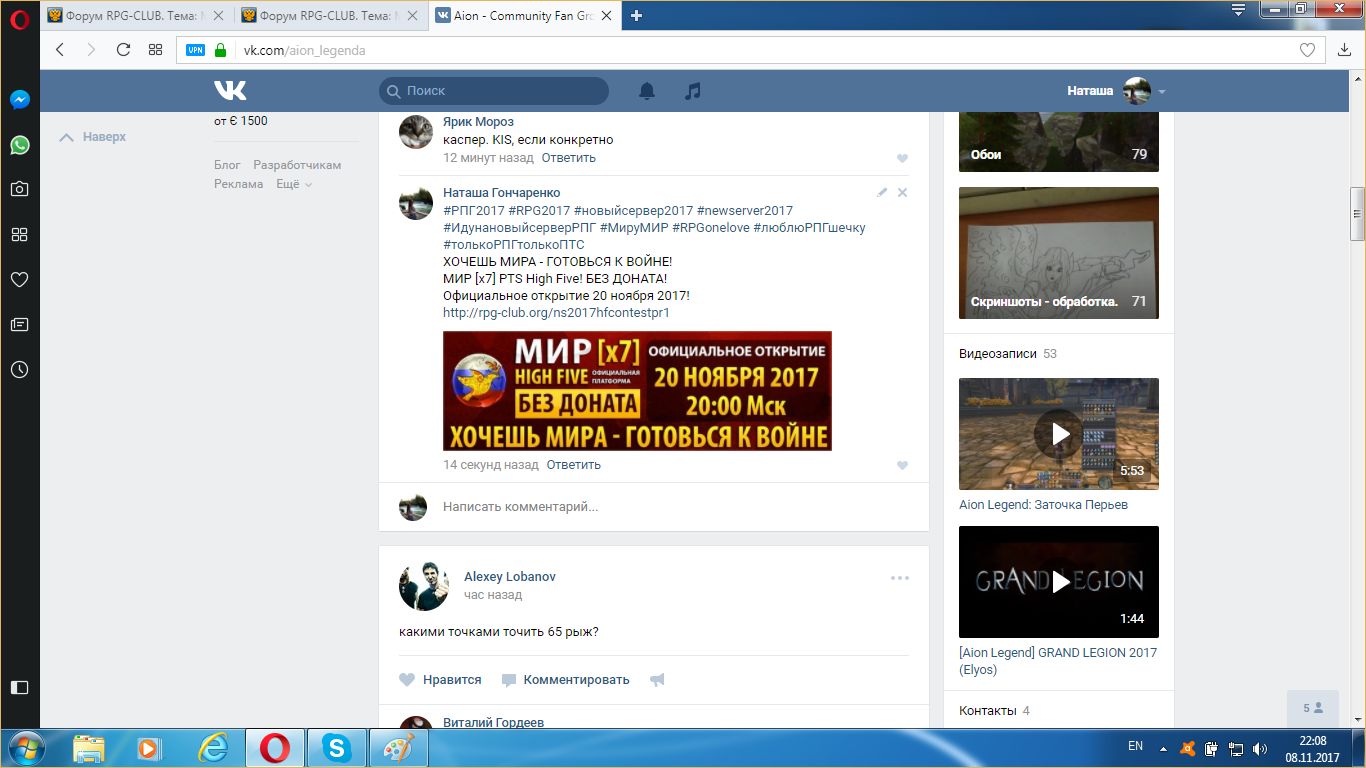
Task: Open rpg-club.org/ns2017hfcontestpr1 link
Action: [x=556, y=313]
